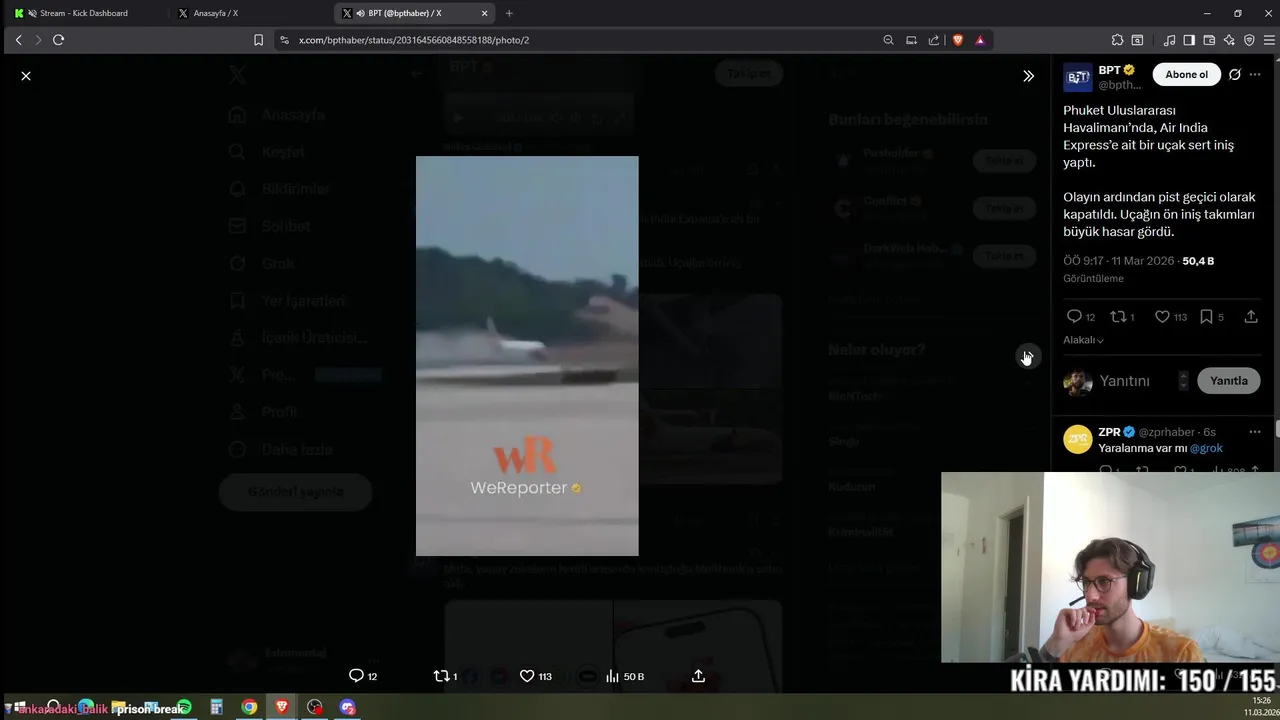Click the share page icon in address bar
1280x720 pixels.
[934, 40]
